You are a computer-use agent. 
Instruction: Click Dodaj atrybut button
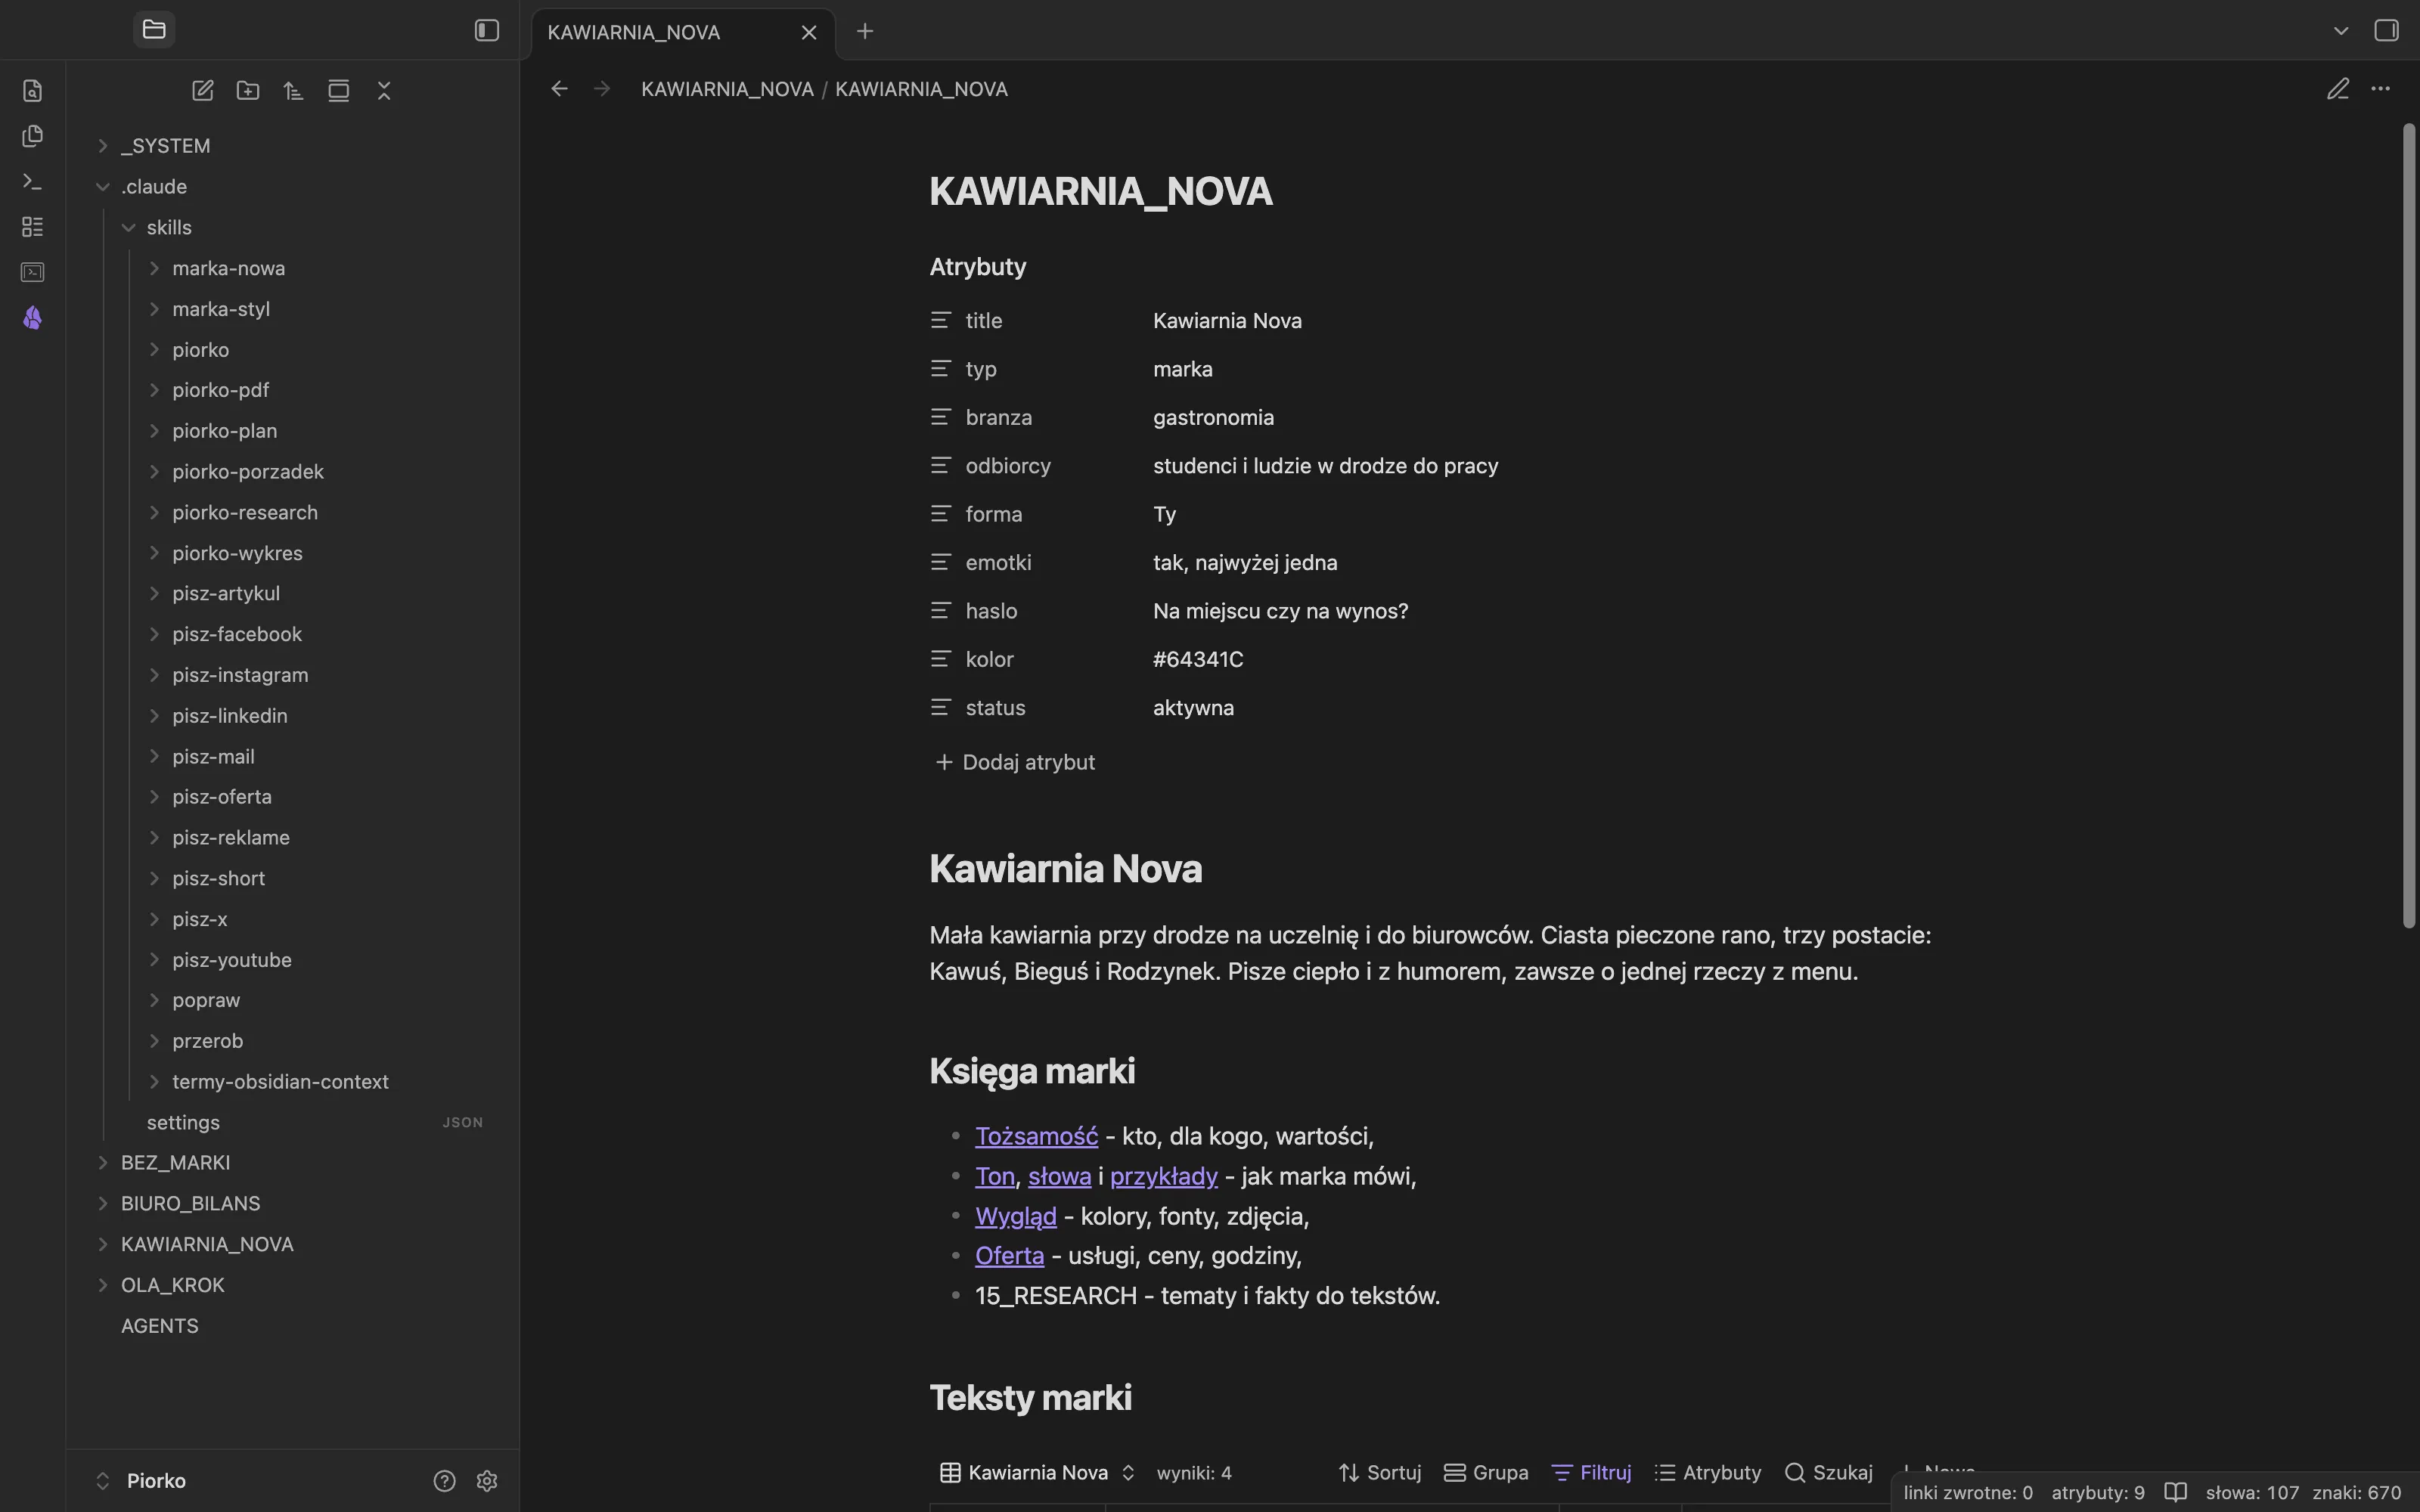[1014, 762]
